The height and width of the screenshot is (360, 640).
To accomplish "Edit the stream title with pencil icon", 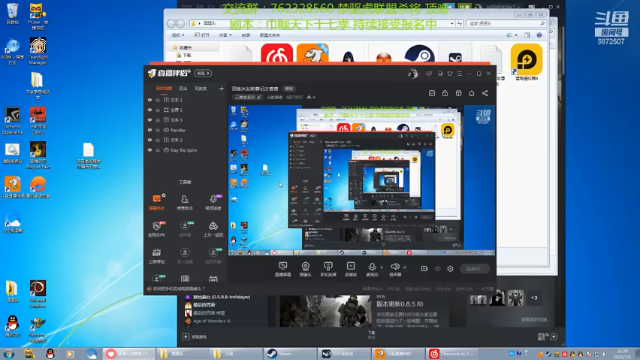I will point(259,97).
